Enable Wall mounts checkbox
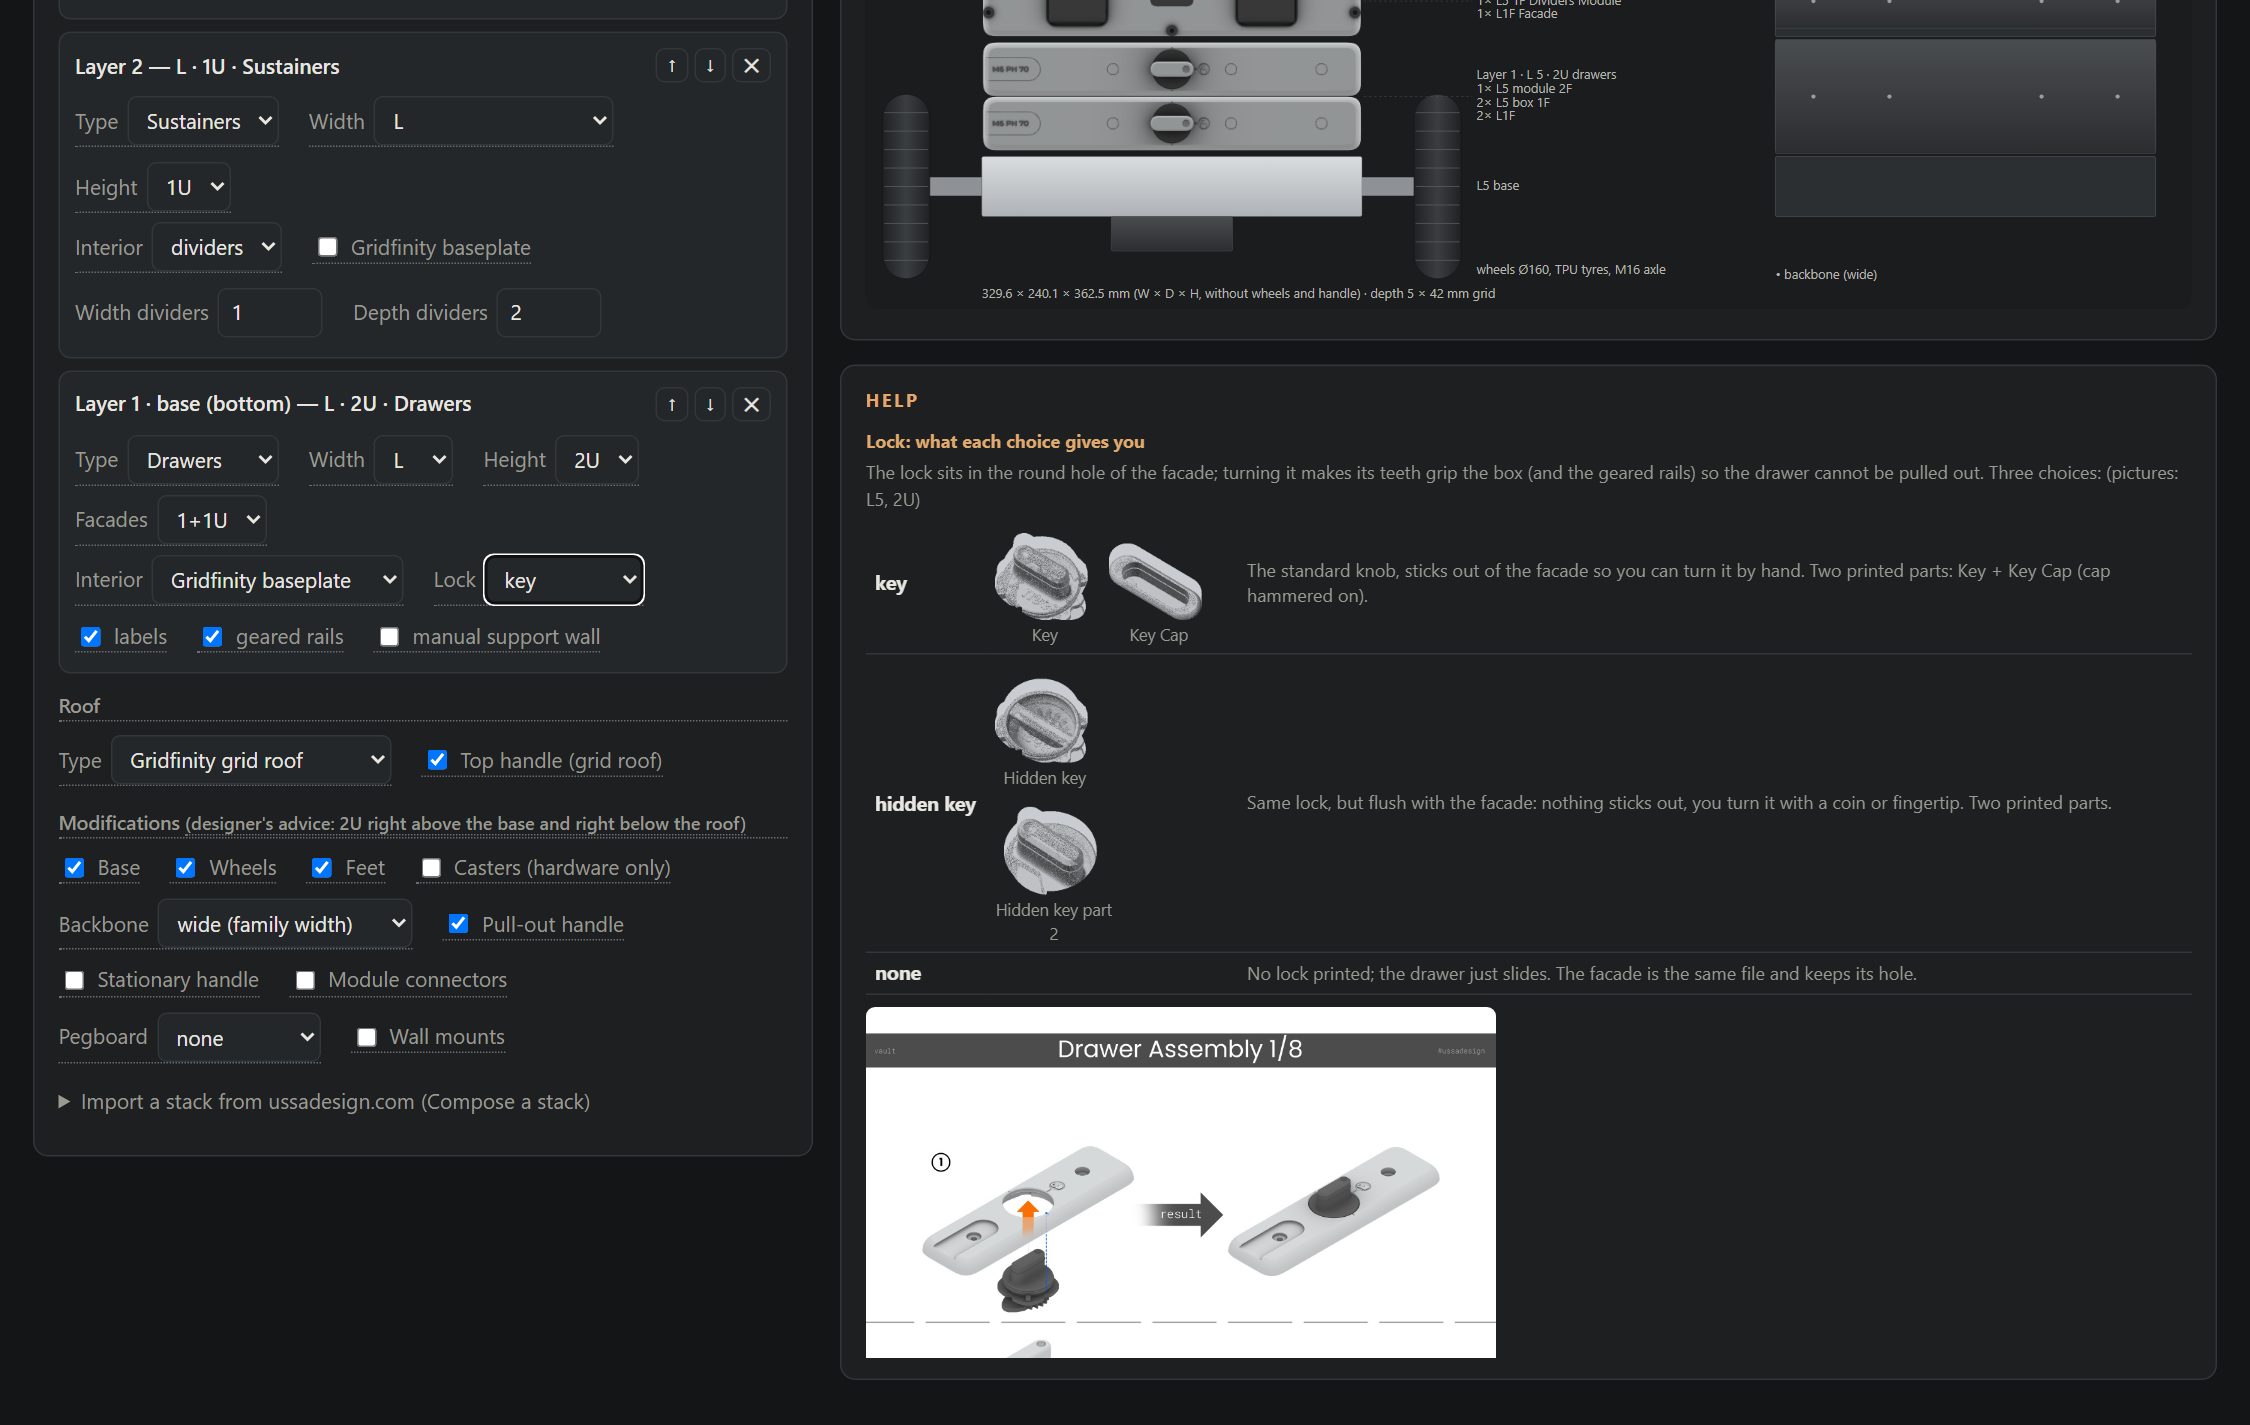Viewport: 2250px width, 1425px height. pos(367,1037)
